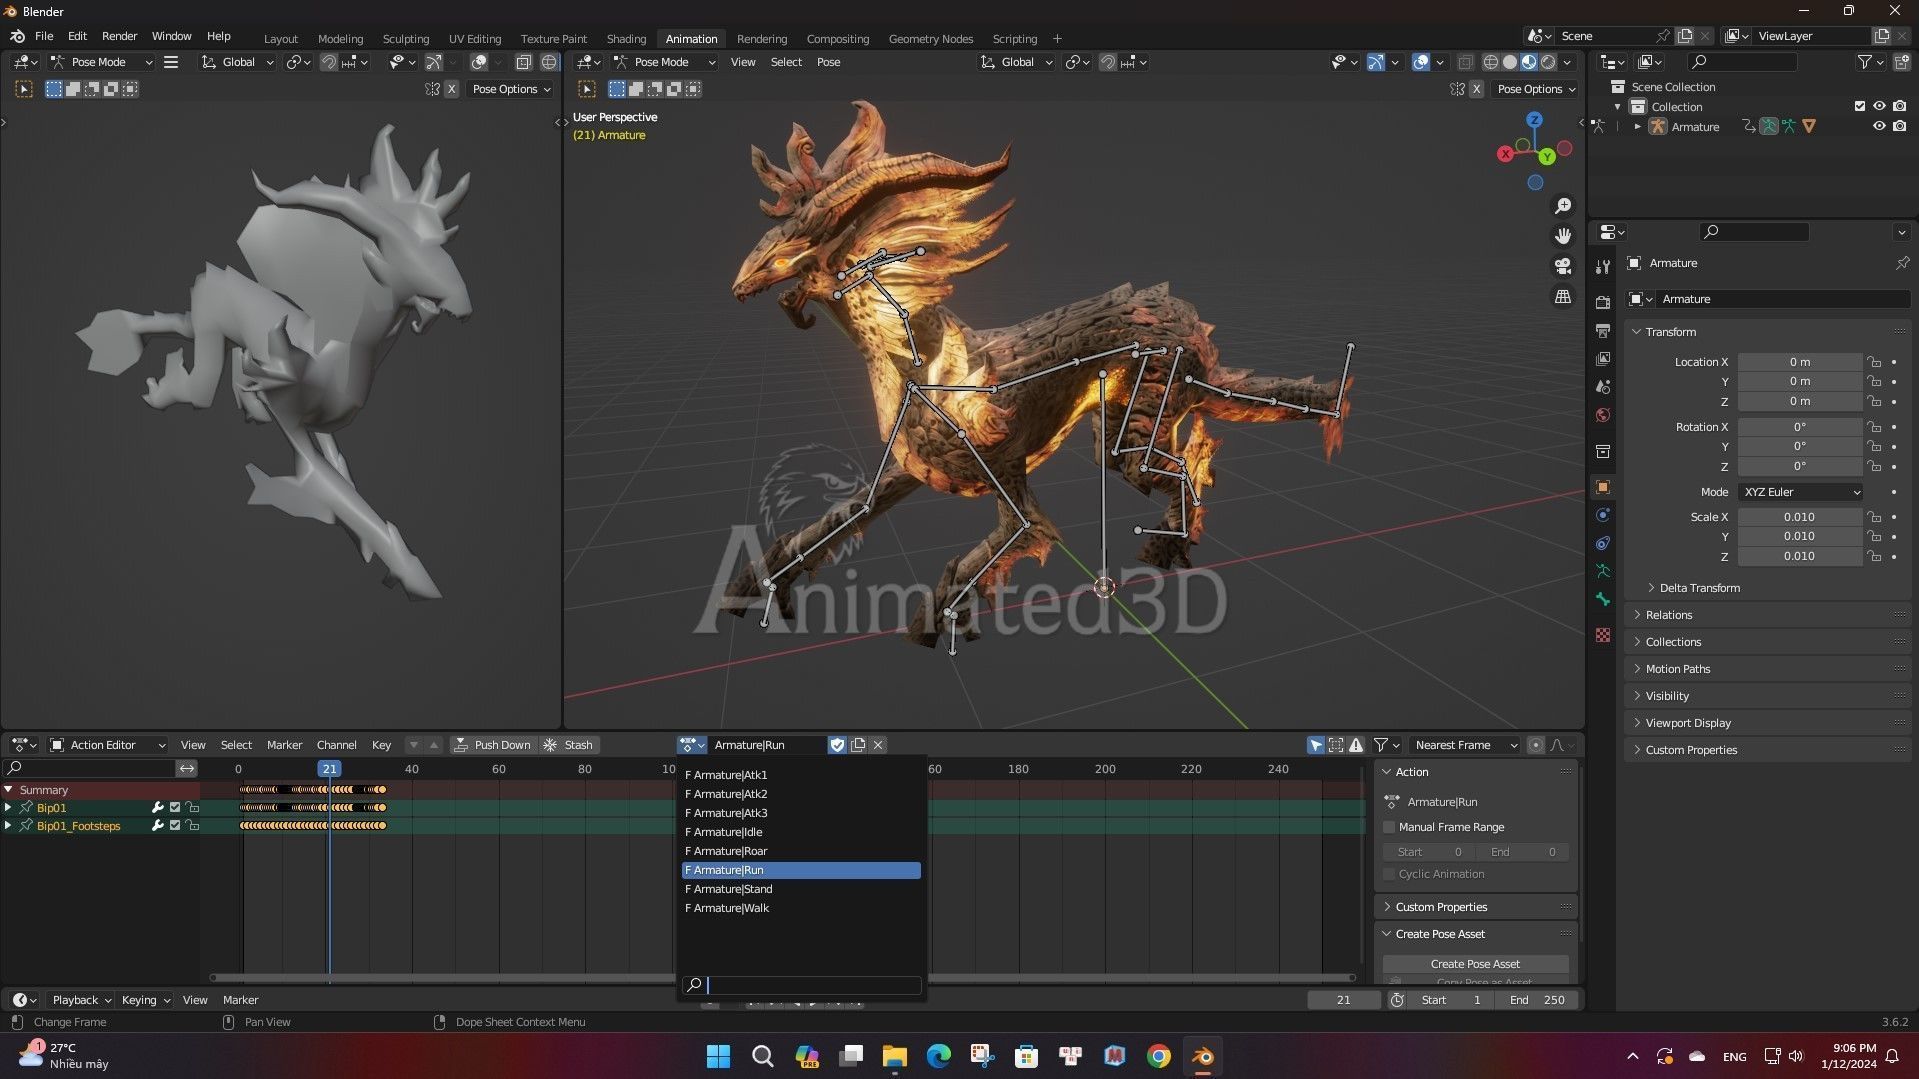This screenshot has height=1079, width=1919.
Task: Open Pose Options dropdown in right viewport
Action: tap(1536, 89)
